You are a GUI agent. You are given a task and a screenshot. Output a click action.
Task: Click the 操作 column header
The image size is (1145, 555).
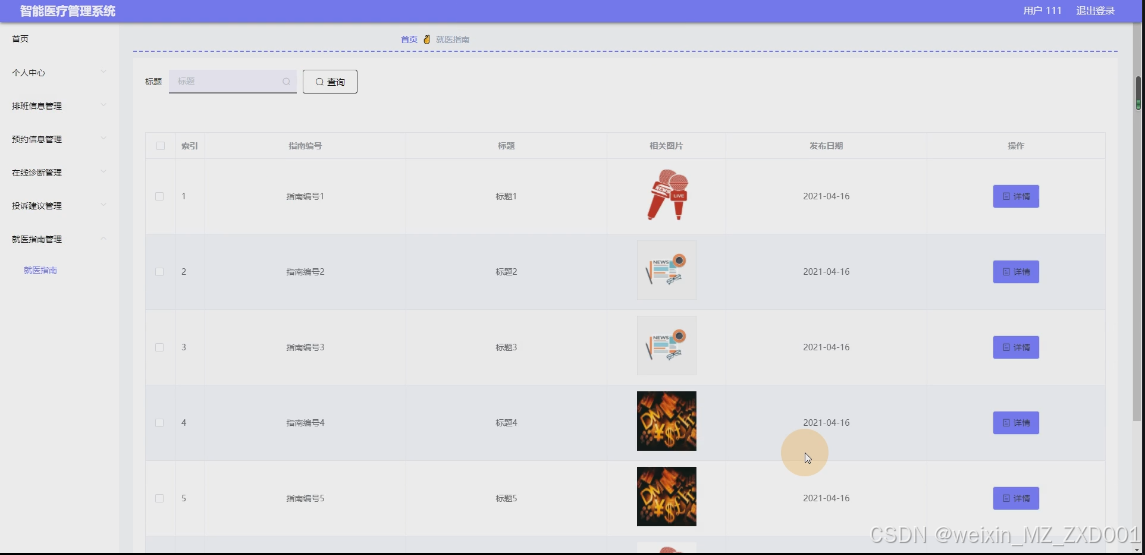1016,146
